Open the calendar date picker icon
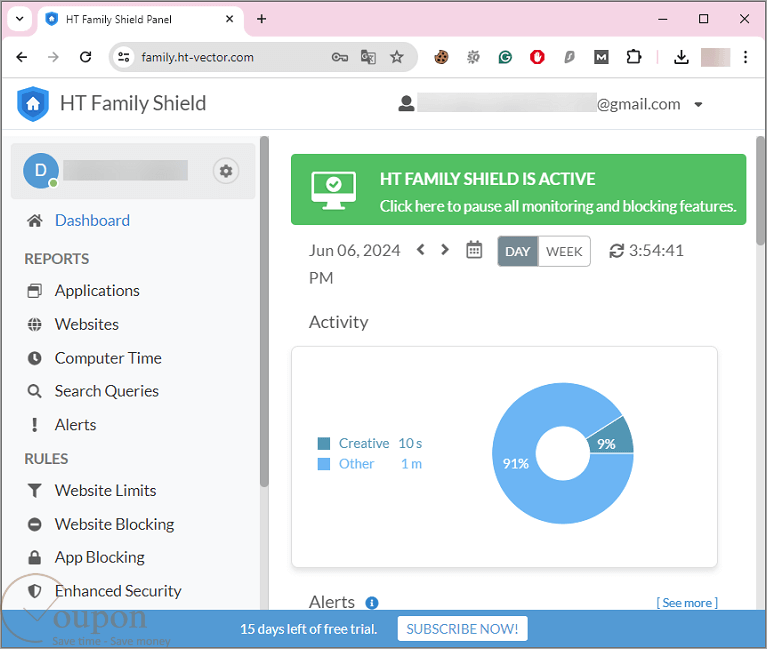Viewport: 767px width, 649px height. point(474,250)
